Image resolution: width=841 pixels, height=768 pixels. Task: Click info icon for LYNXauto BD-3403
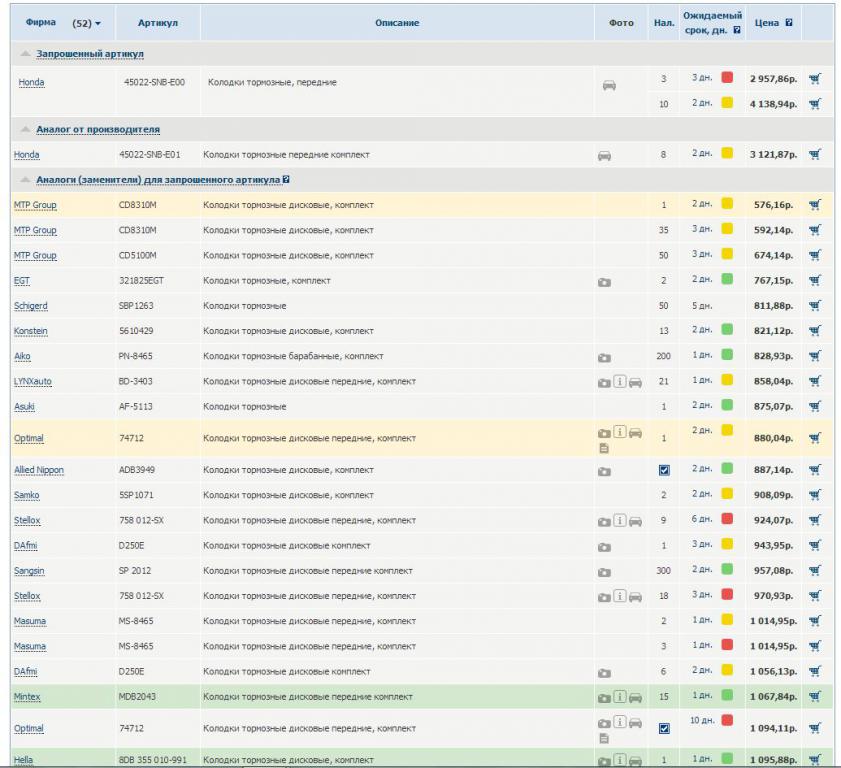coord(620,382)
